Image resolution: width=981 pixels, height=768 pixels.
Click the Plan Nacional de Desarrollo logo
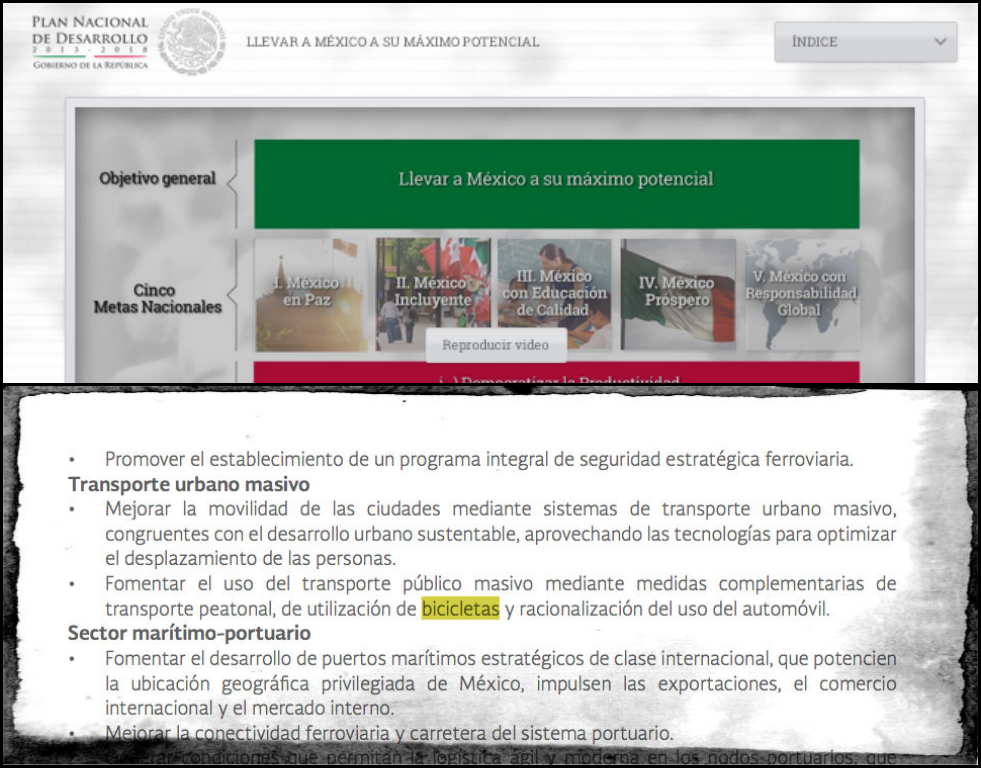point(89,42)
